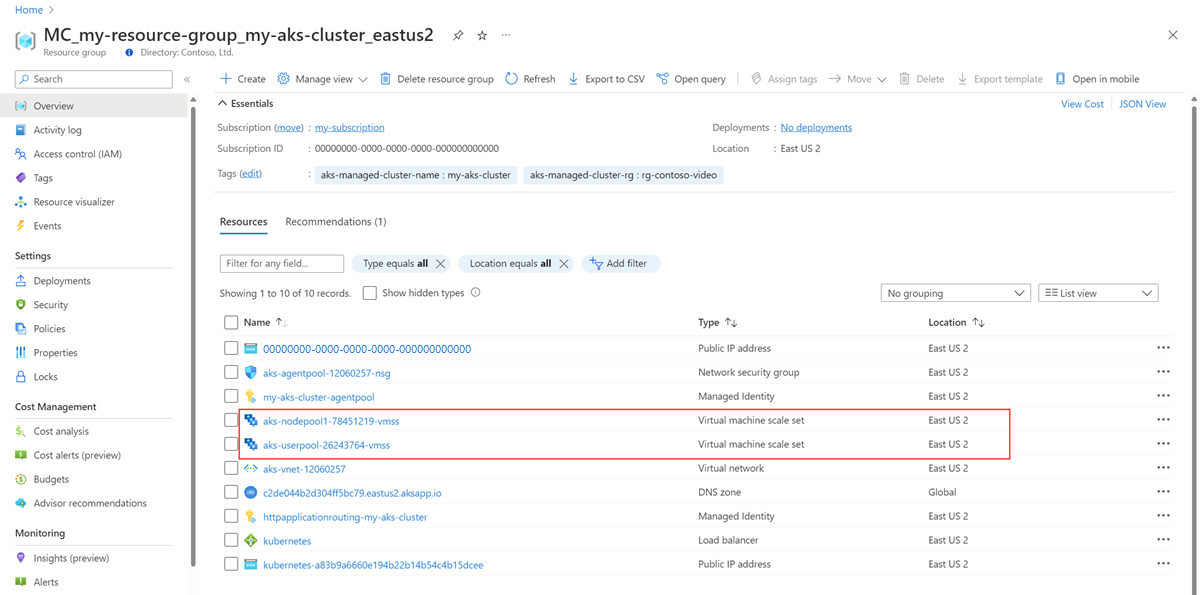Collapse the left sidebar menu

click(x=186, y=79)
